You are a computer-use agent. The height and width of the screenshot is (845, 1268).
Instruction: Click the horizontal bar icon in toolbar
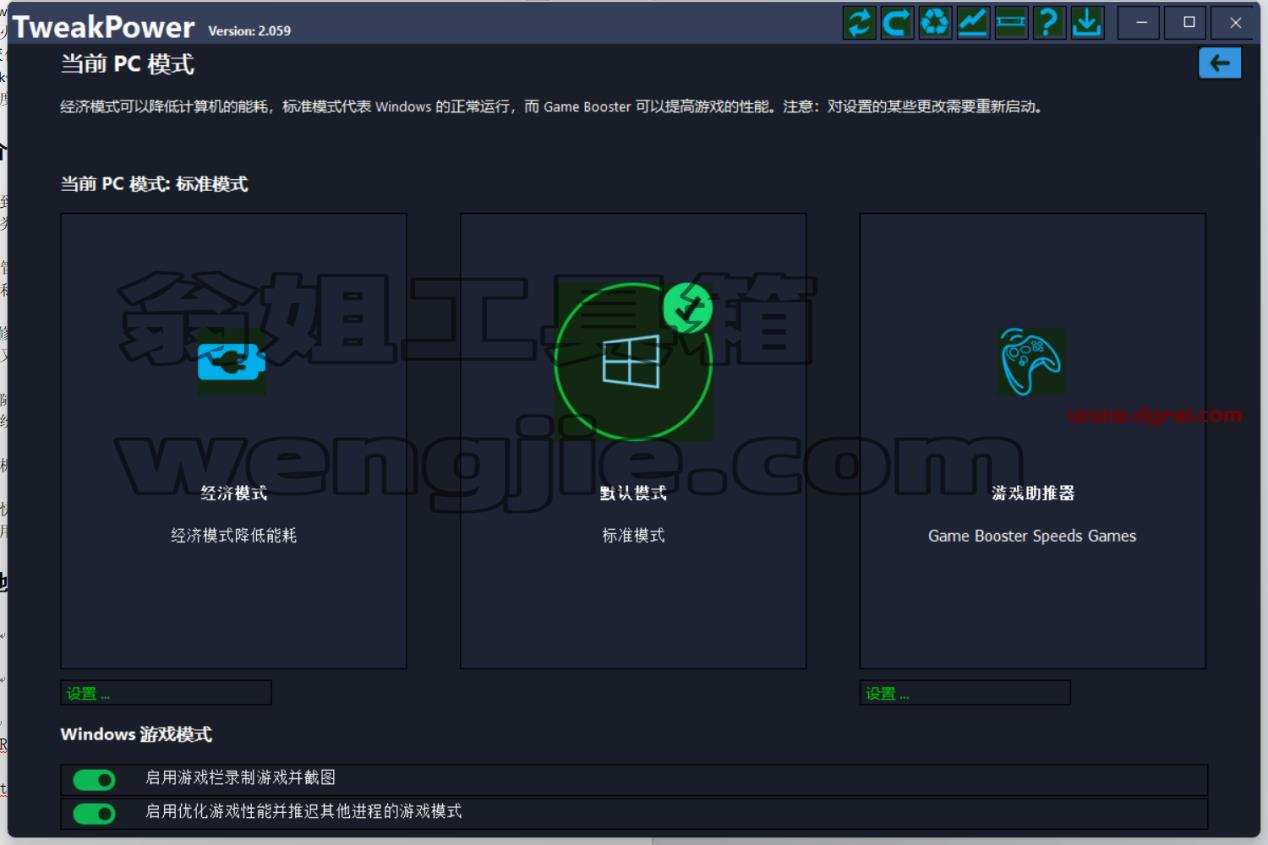[1011, 22]
